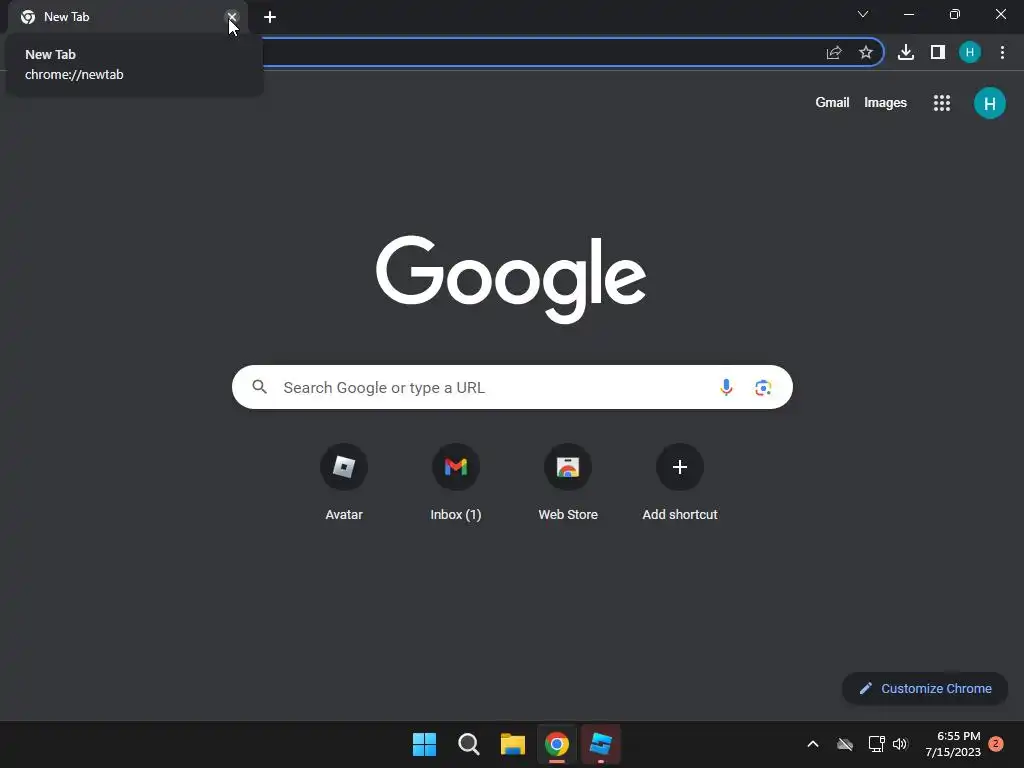Click the Chrome taskbar icon
The height and width of the screenshot is (768, 1024).
tap(557, 744)
